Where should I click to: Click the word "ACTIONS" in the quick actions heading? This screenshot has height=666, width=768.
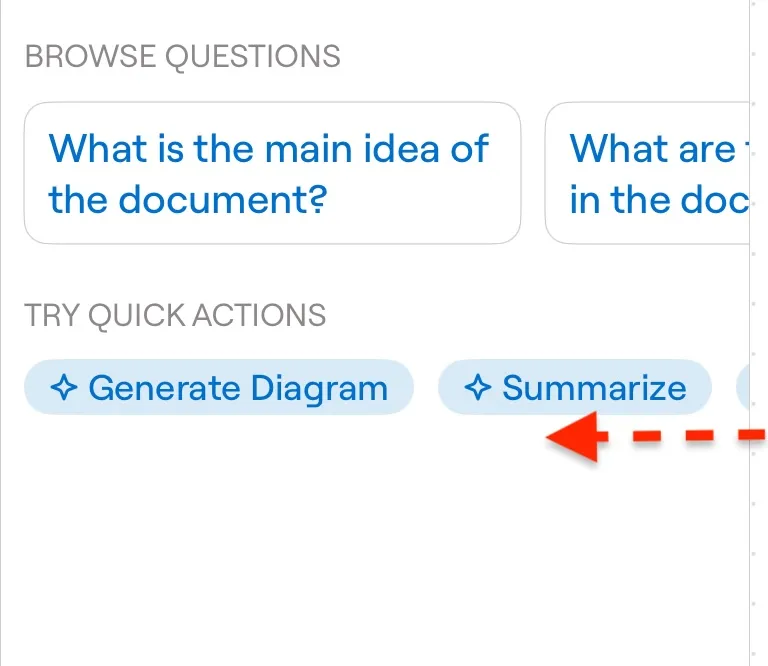pos(259,315)
